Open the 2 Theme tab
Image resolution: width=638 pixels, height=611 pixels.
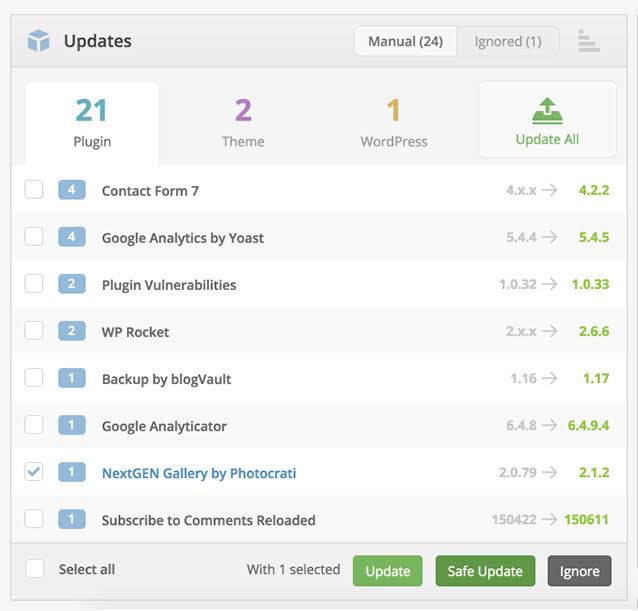click(x=243, y=123)
